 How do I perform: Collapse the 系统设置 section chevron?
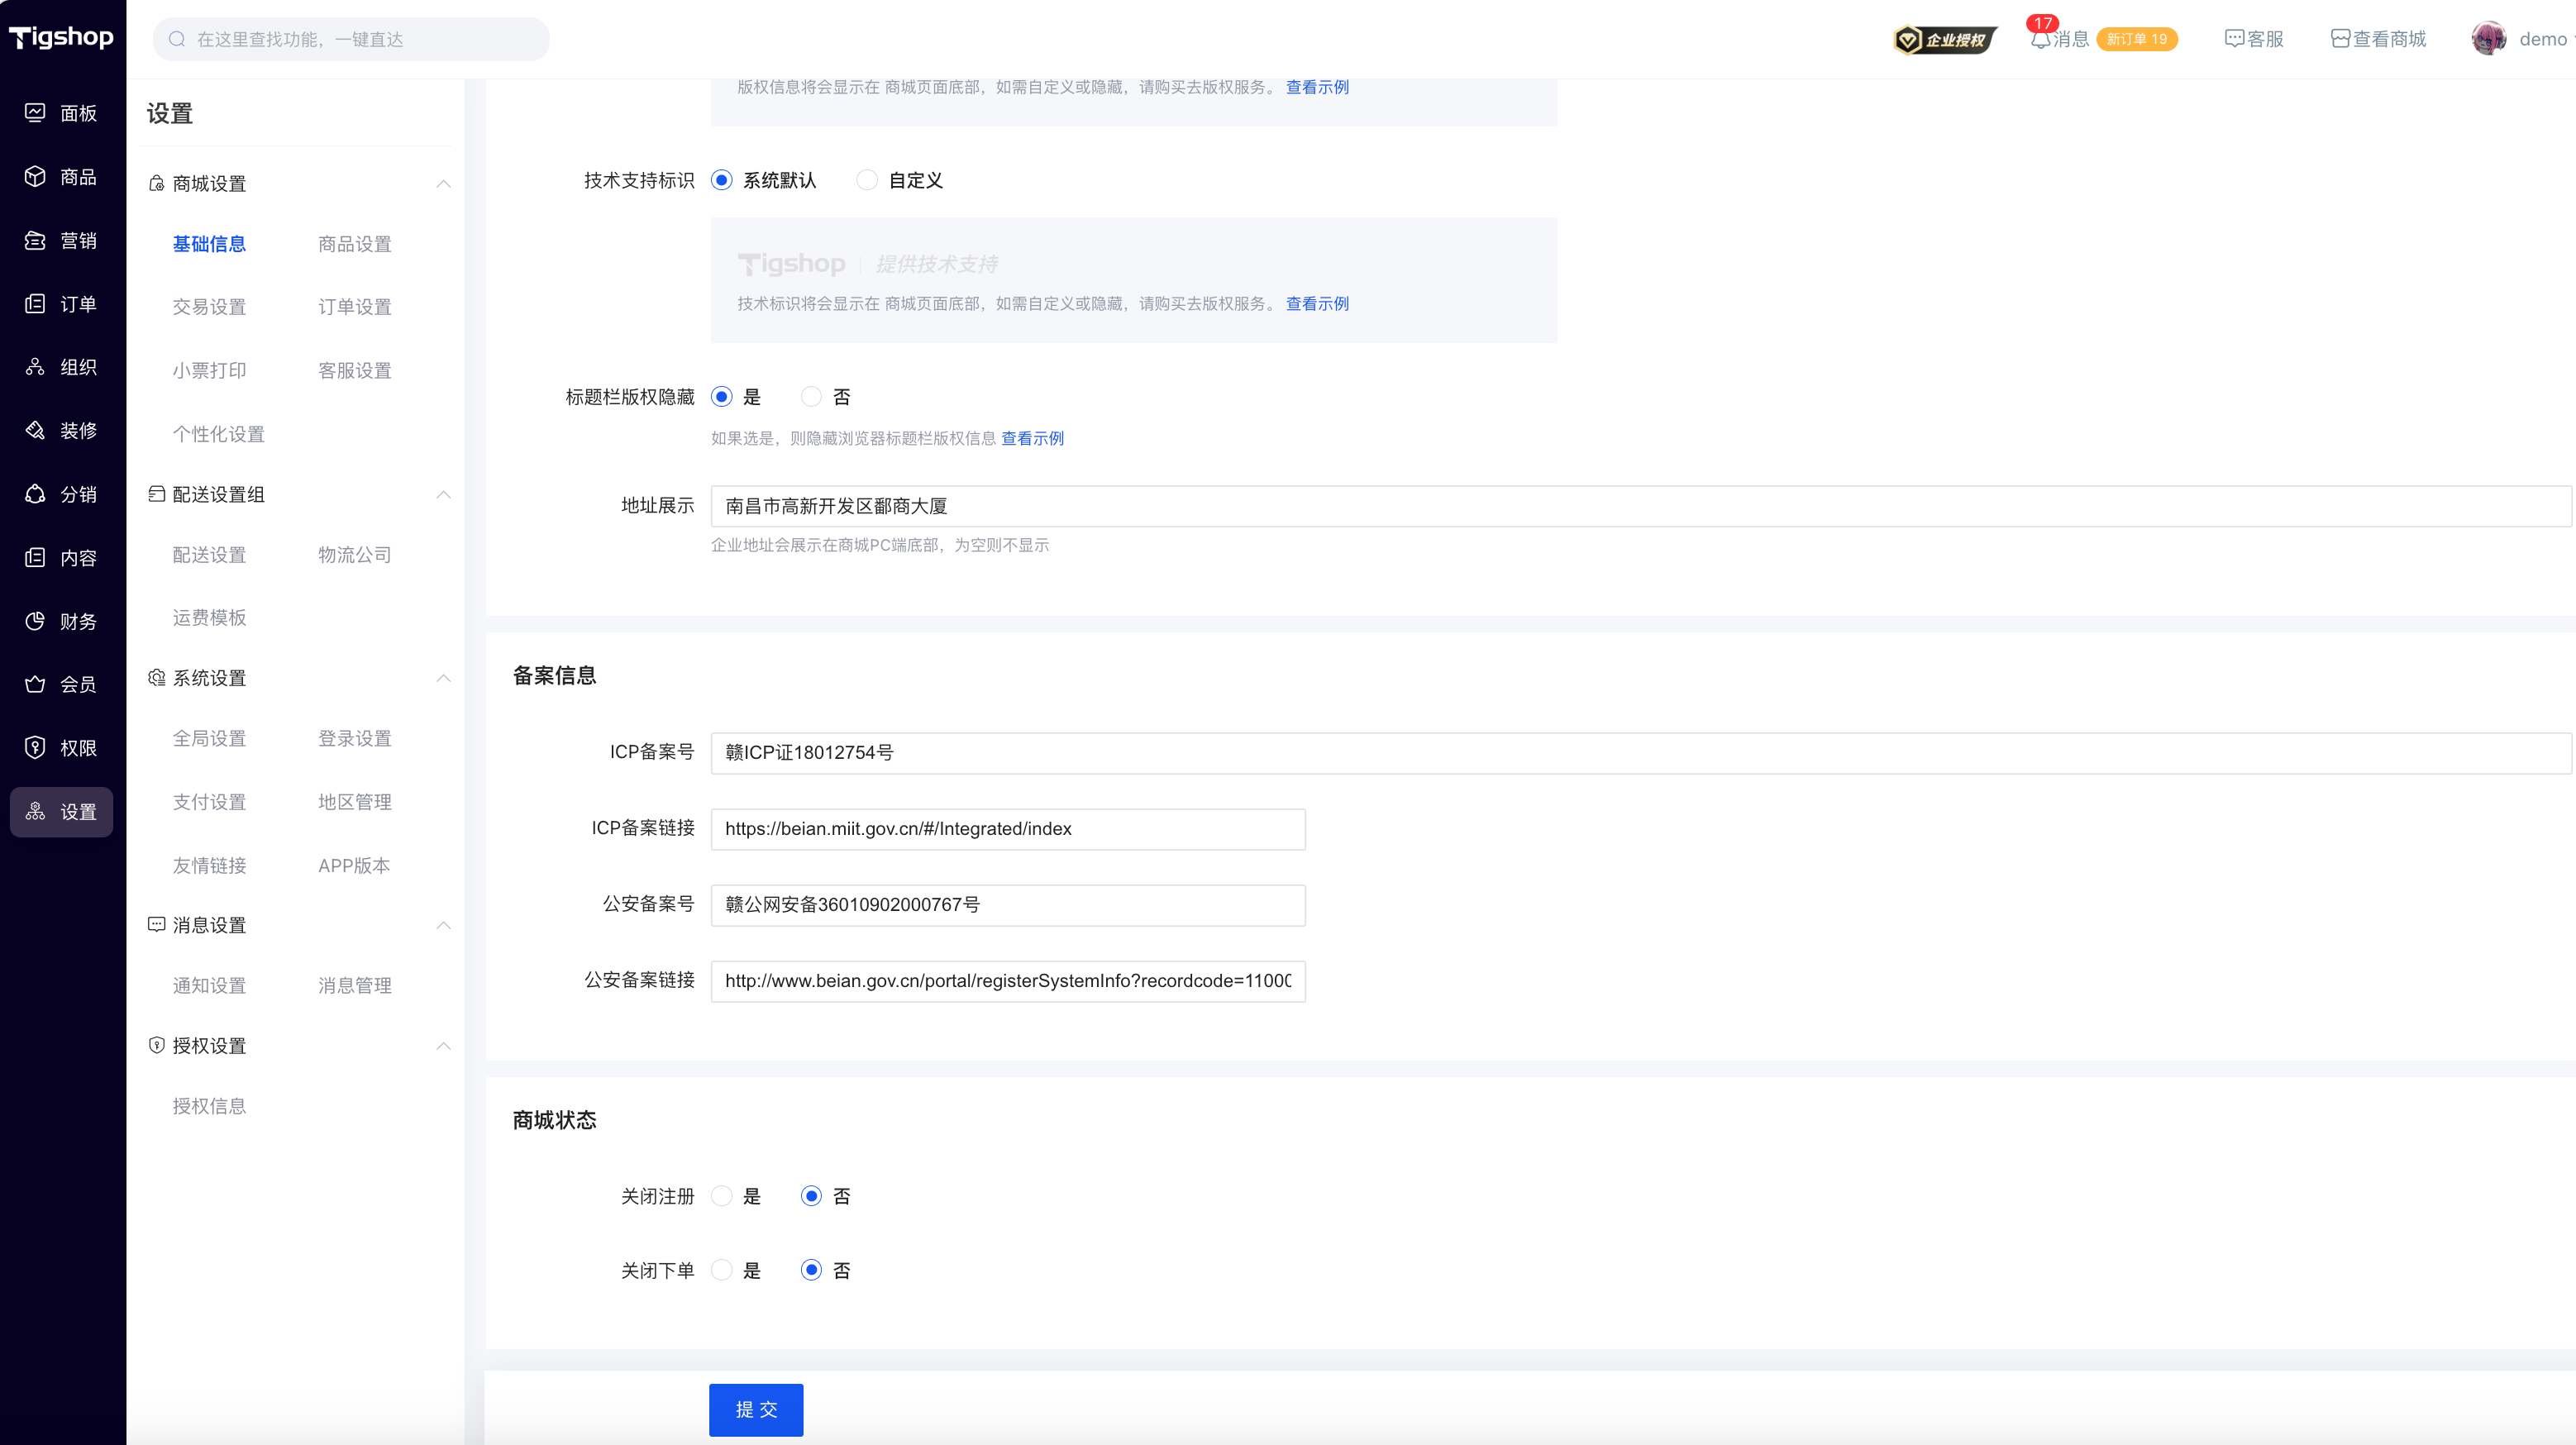tap(443, 678)
